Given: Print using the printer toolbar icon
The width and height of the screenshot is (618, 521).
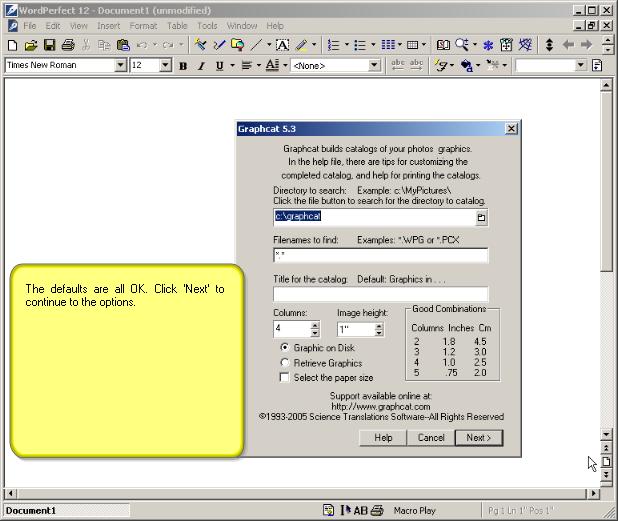Looking at the screenshot, I should tap(68, 45).
